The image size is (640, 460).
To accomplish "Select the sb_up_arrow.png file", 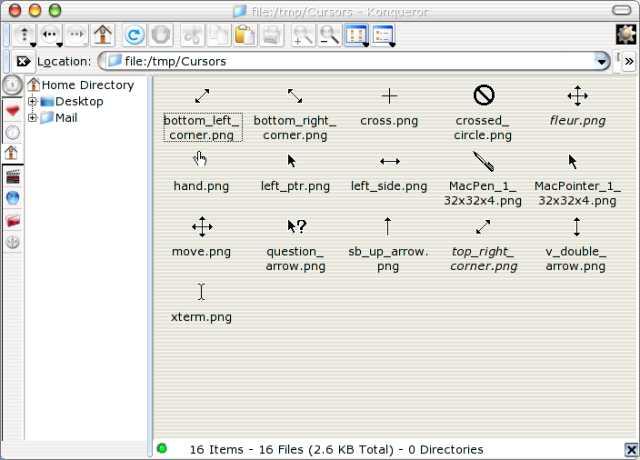I will tap(388, 245).
